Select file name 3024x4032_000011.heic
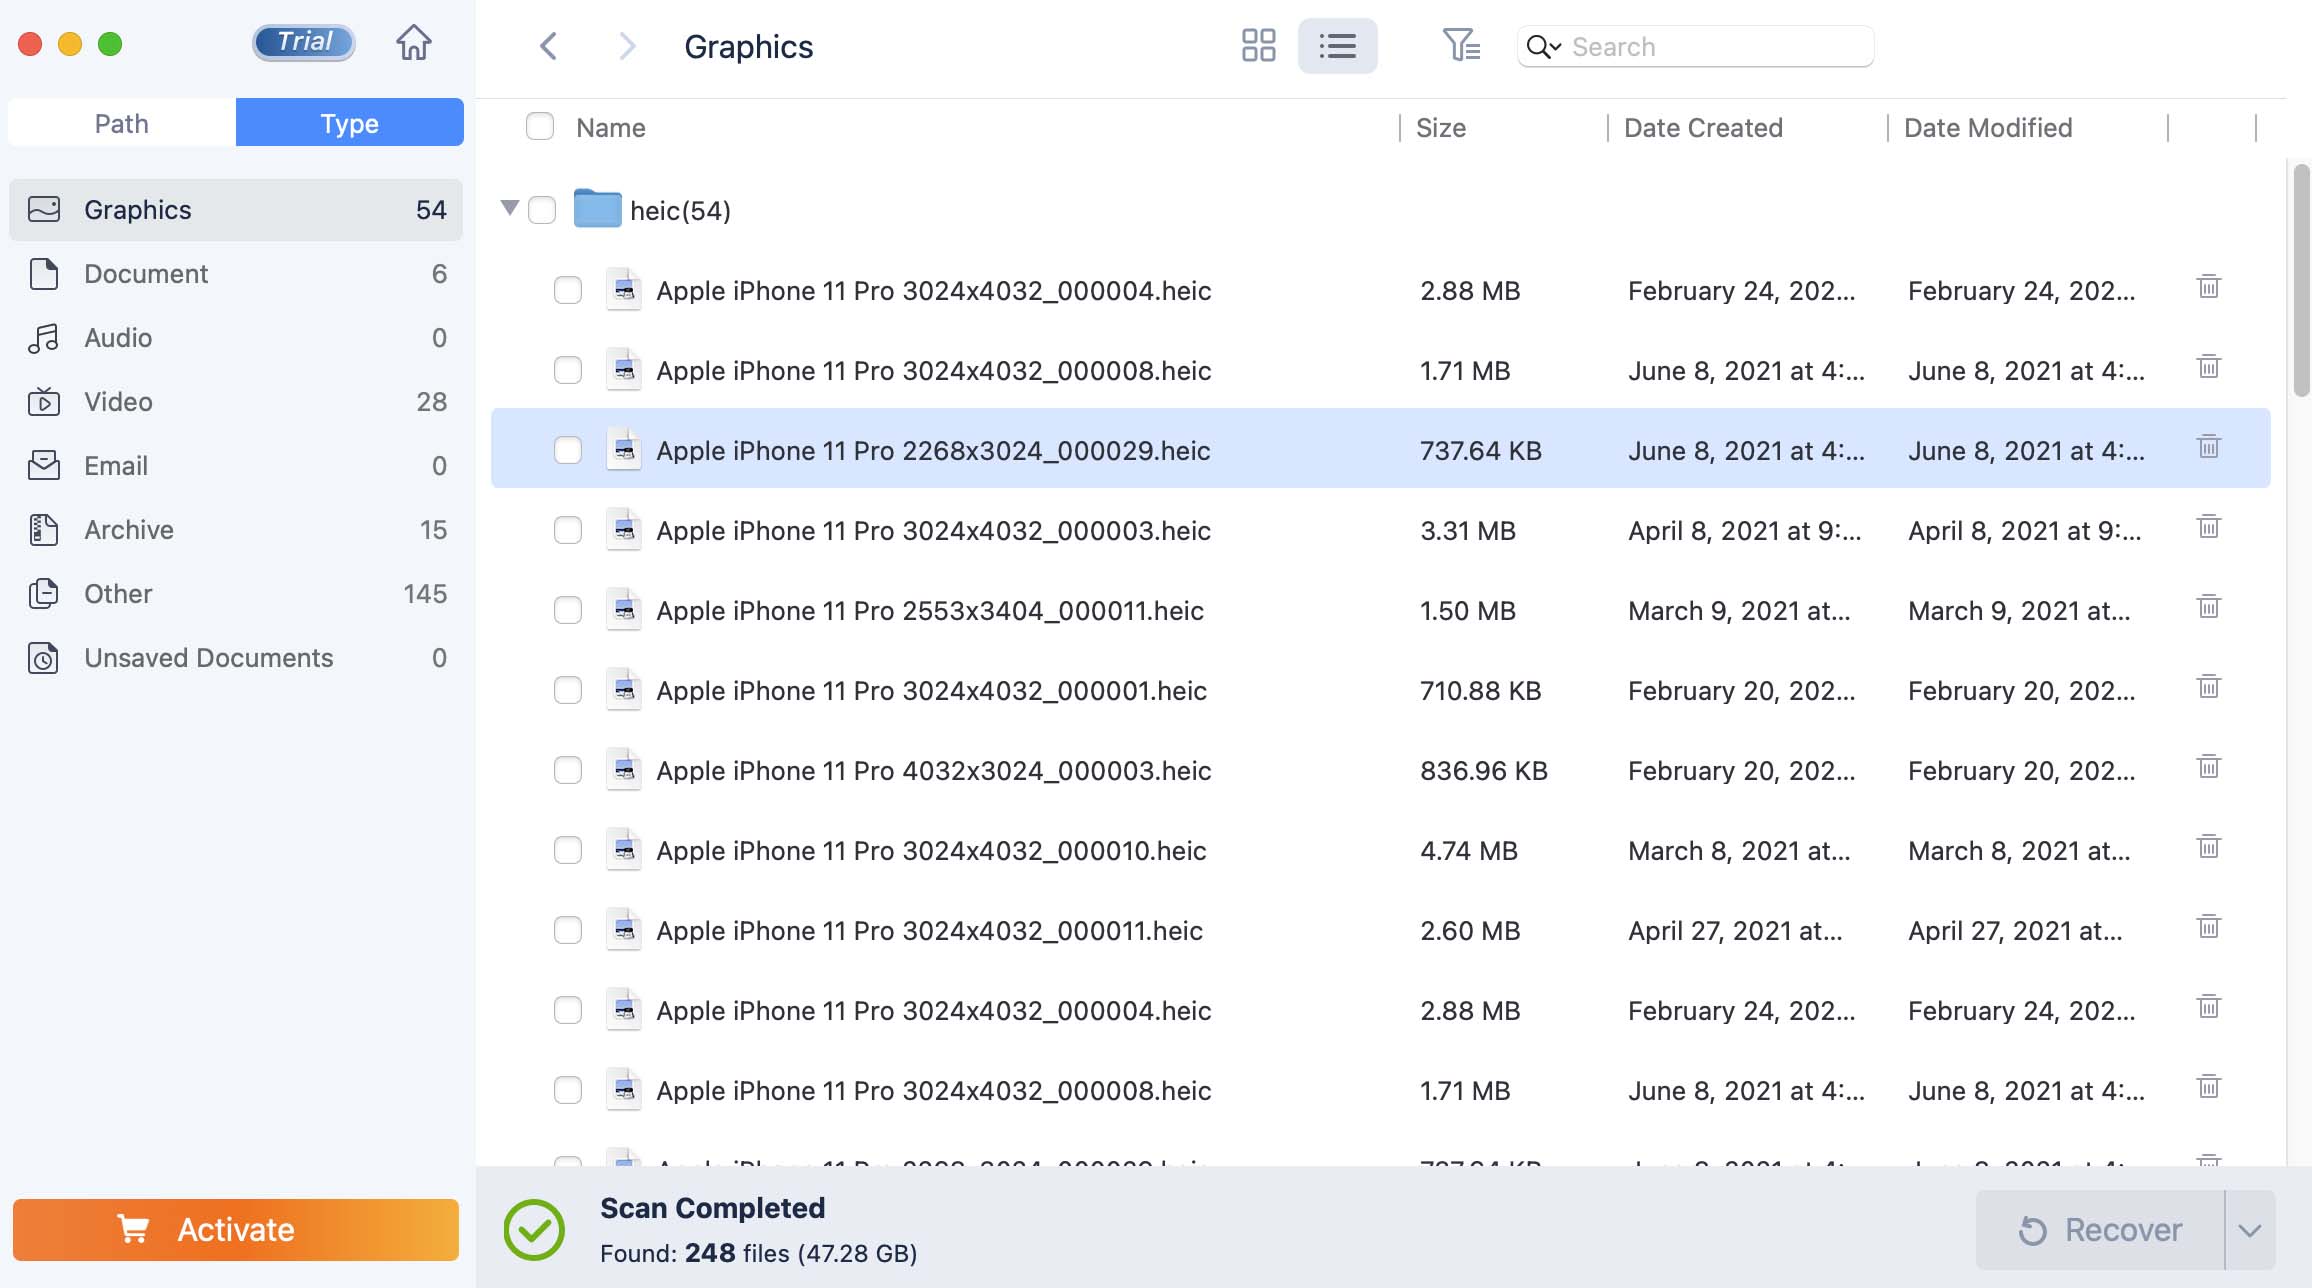This screenshot has height=1288, width=2312. pyautogui.click(x=929, y=931)
